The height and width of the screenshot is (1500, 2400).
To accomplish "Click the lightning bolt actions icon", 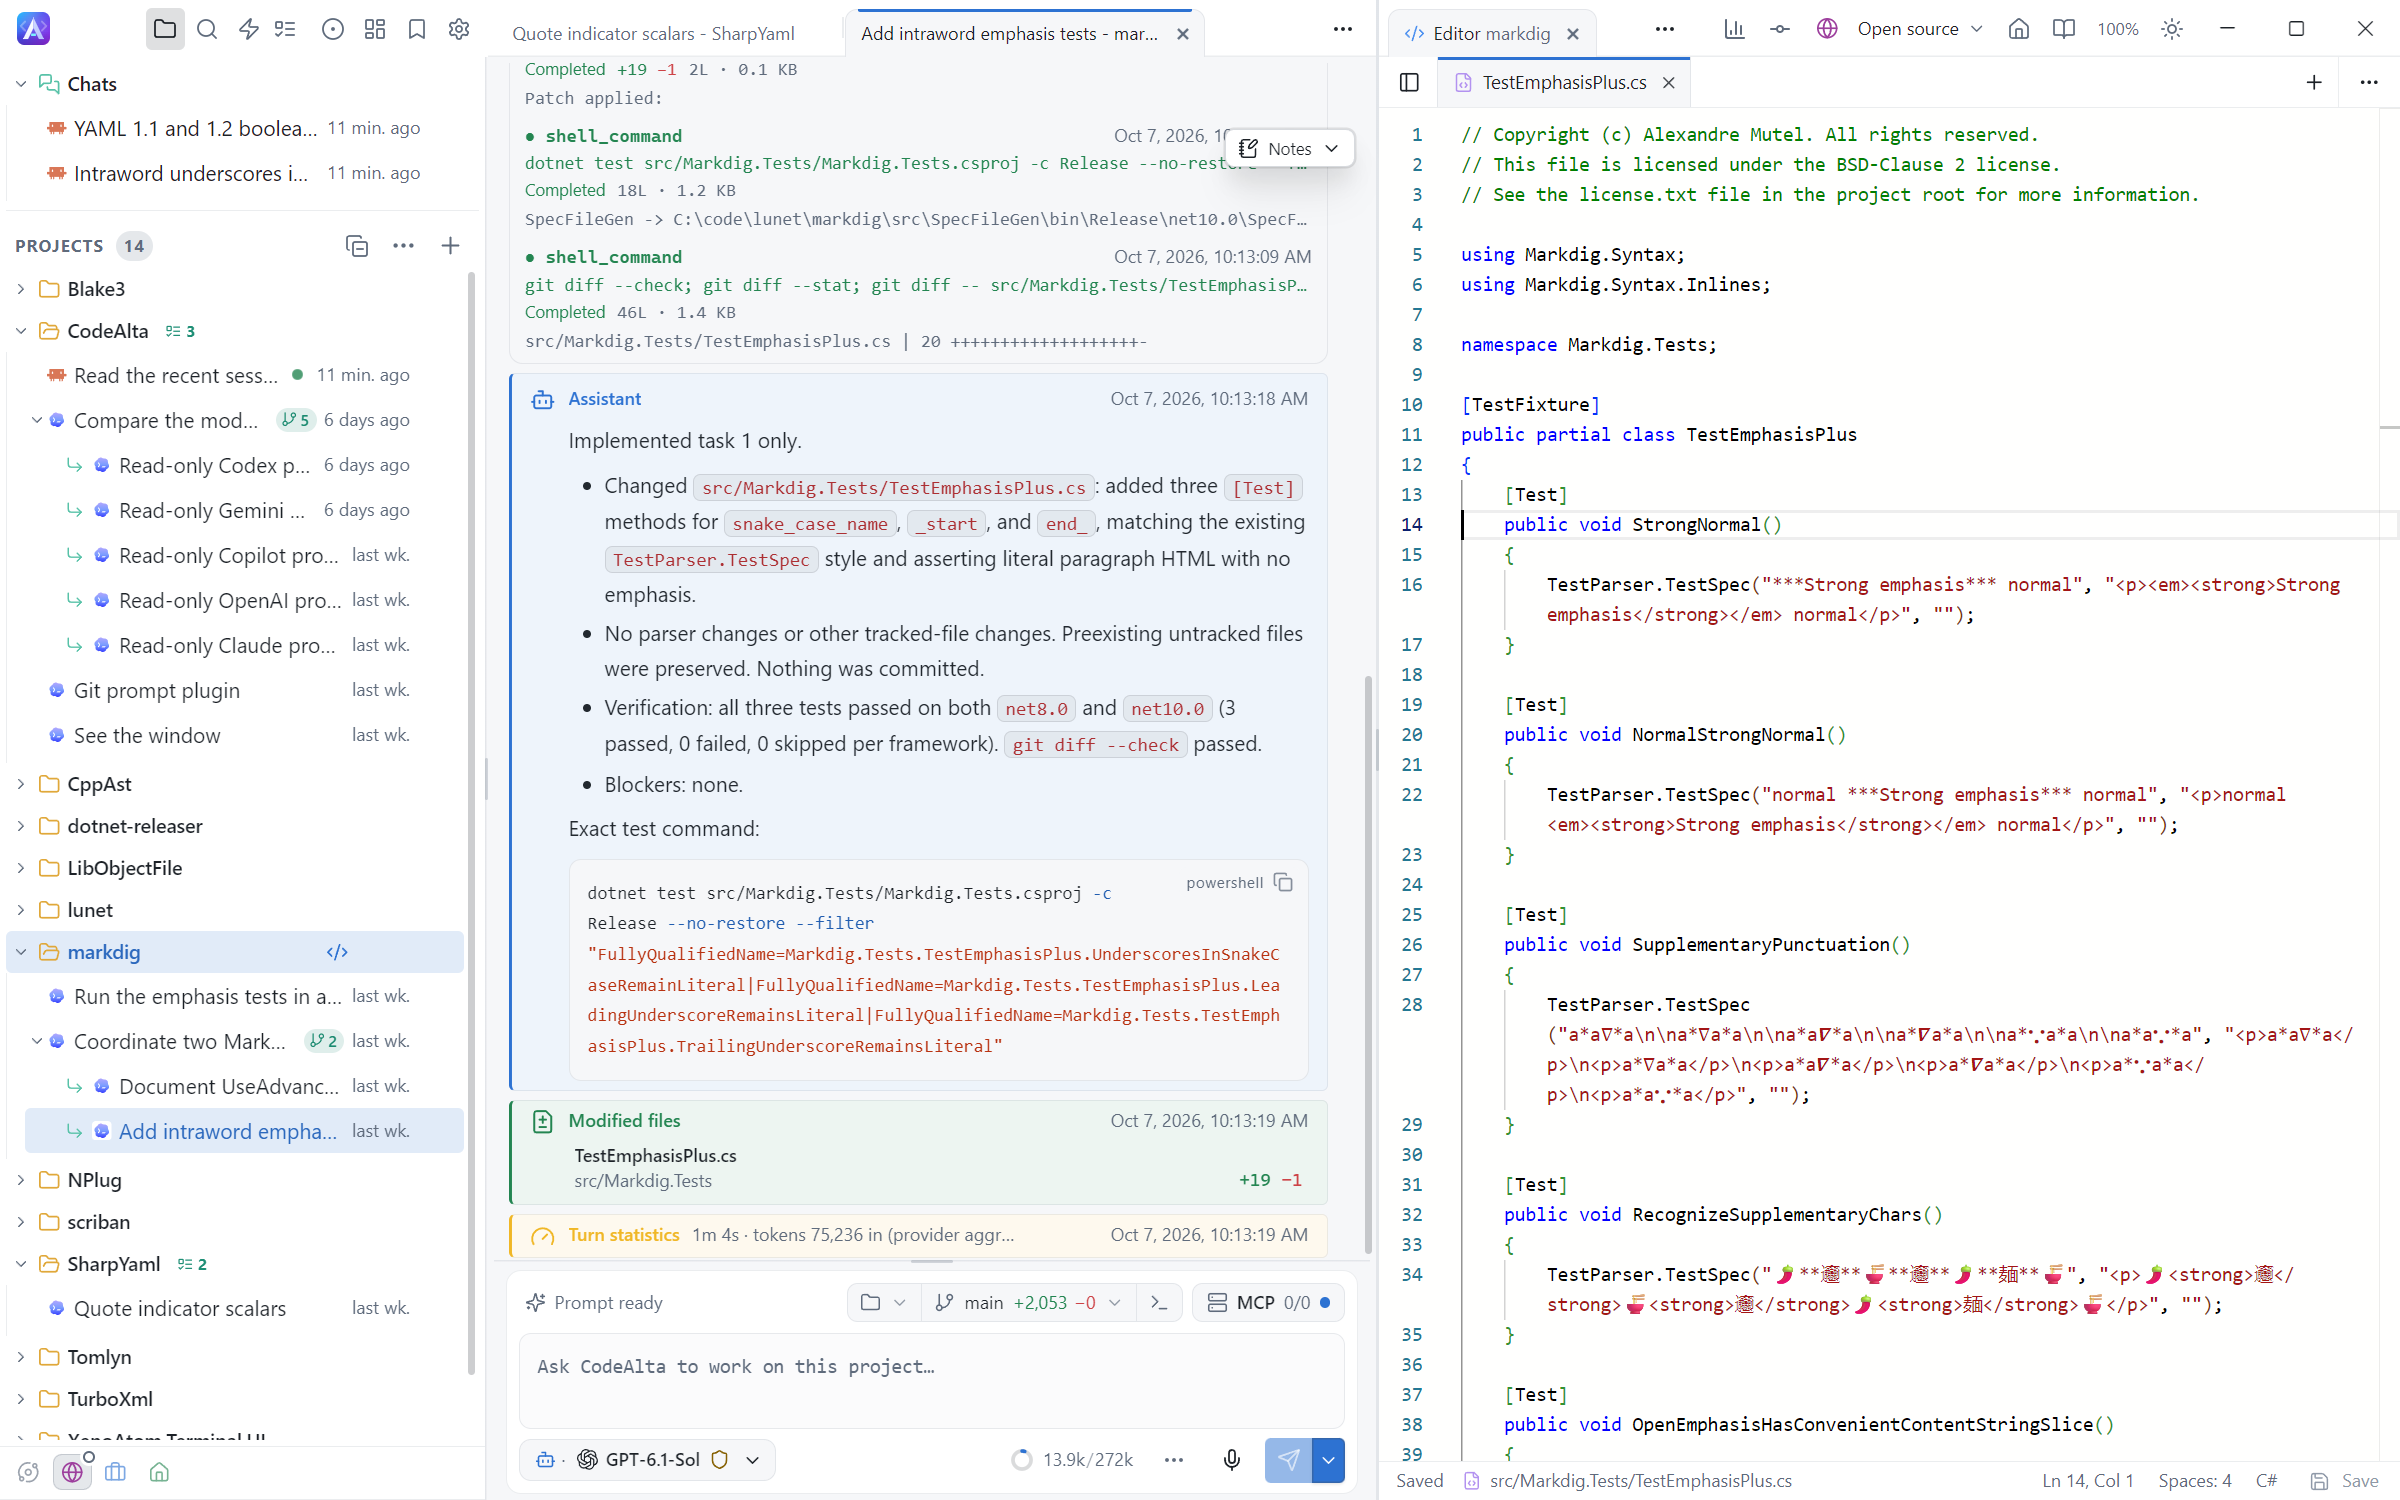I will [249, 29].
